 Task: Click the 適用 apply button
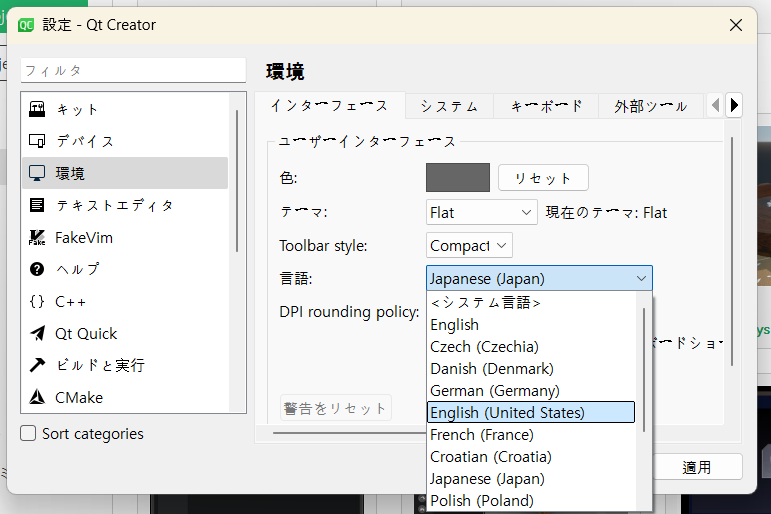696,467
